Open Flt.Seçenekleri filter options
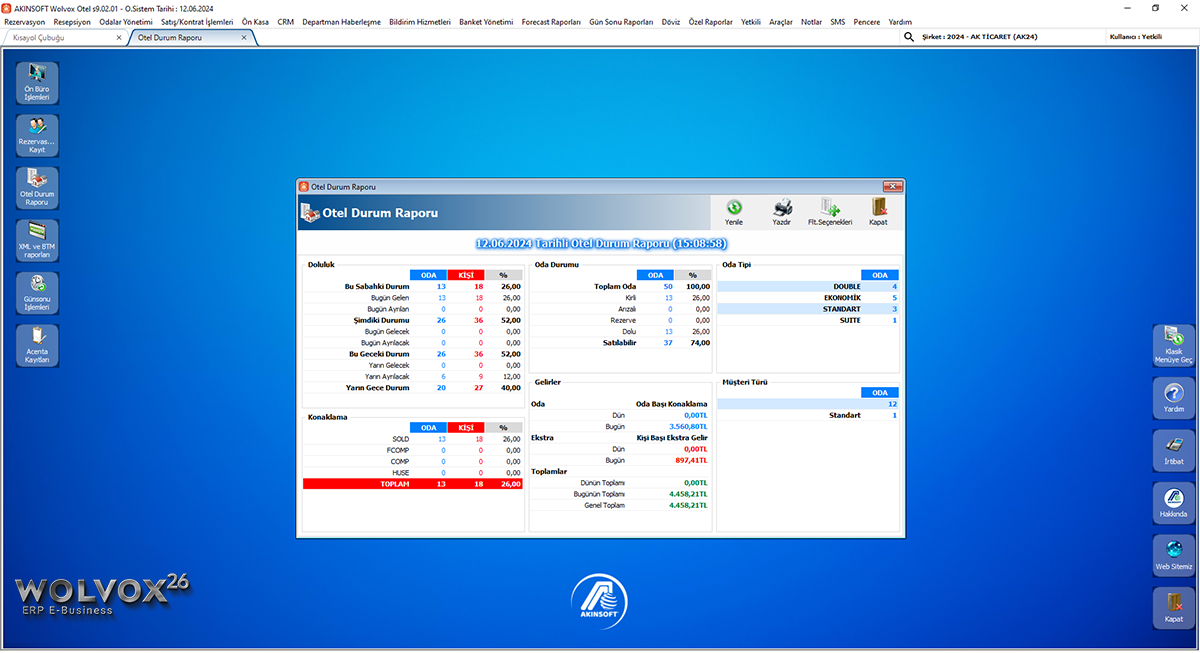 coord(829,211)
